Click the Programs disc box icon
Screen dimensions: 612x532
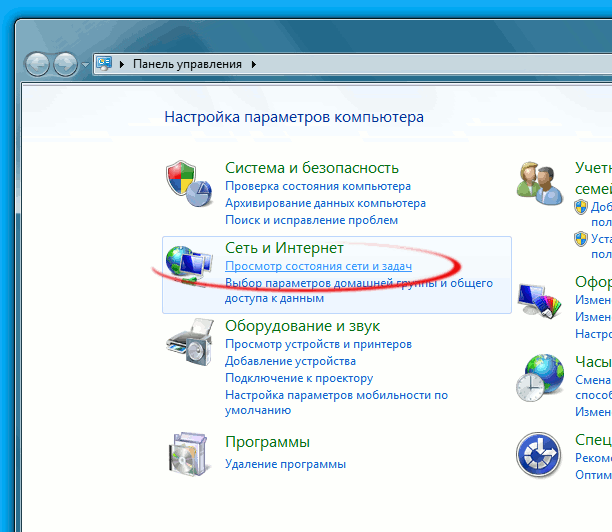188,456
